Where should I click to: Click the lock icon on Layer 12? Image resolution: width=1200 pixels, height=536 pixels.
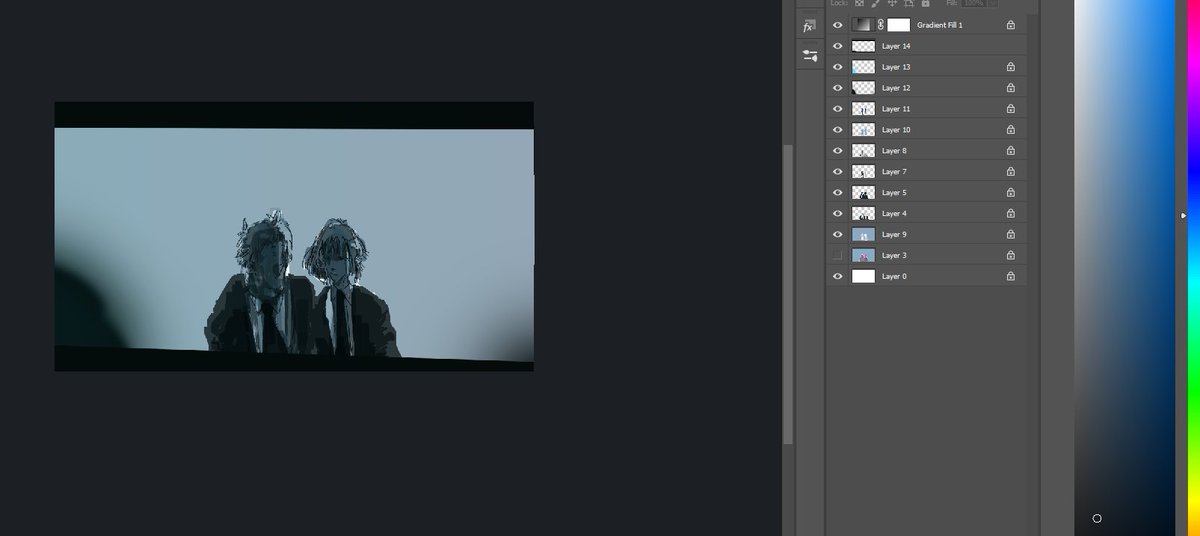coord(1011,88)
